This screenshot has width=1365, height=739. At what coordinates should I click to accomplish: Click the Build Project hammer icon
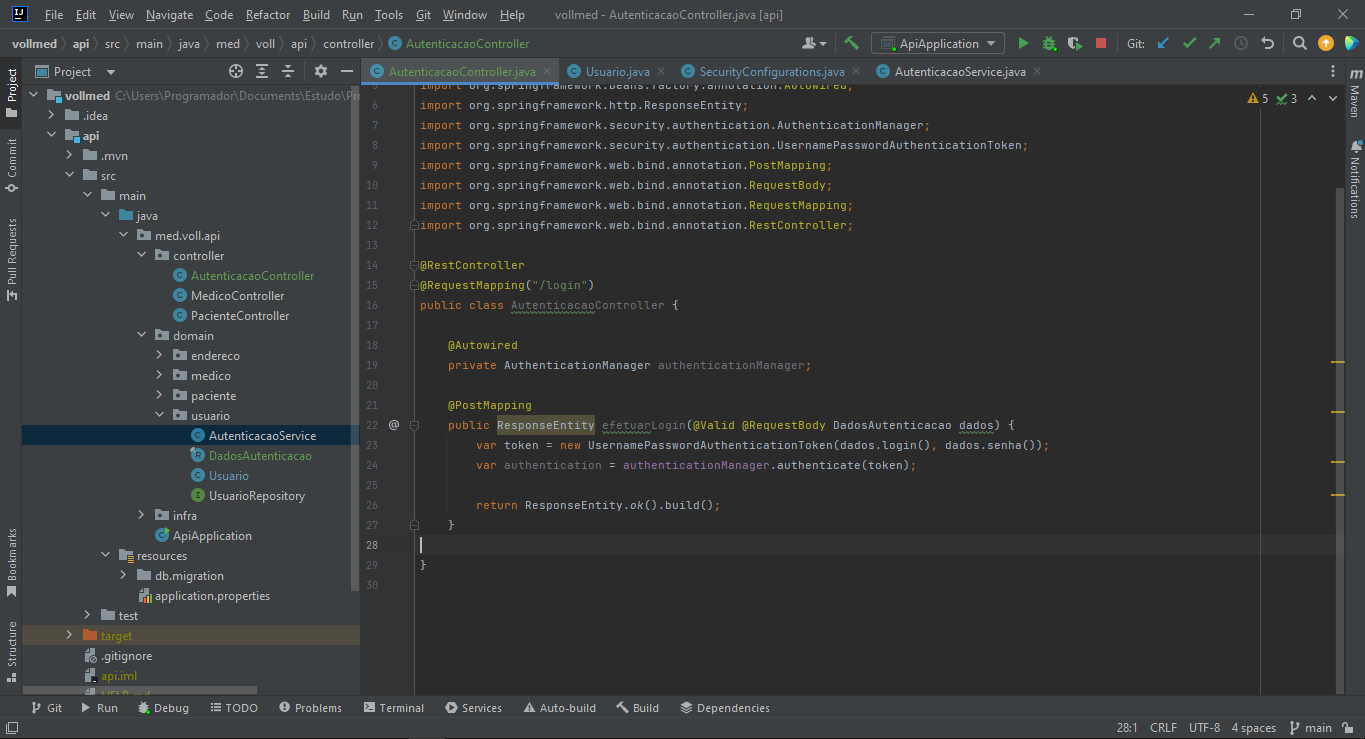tap(852, 43)
